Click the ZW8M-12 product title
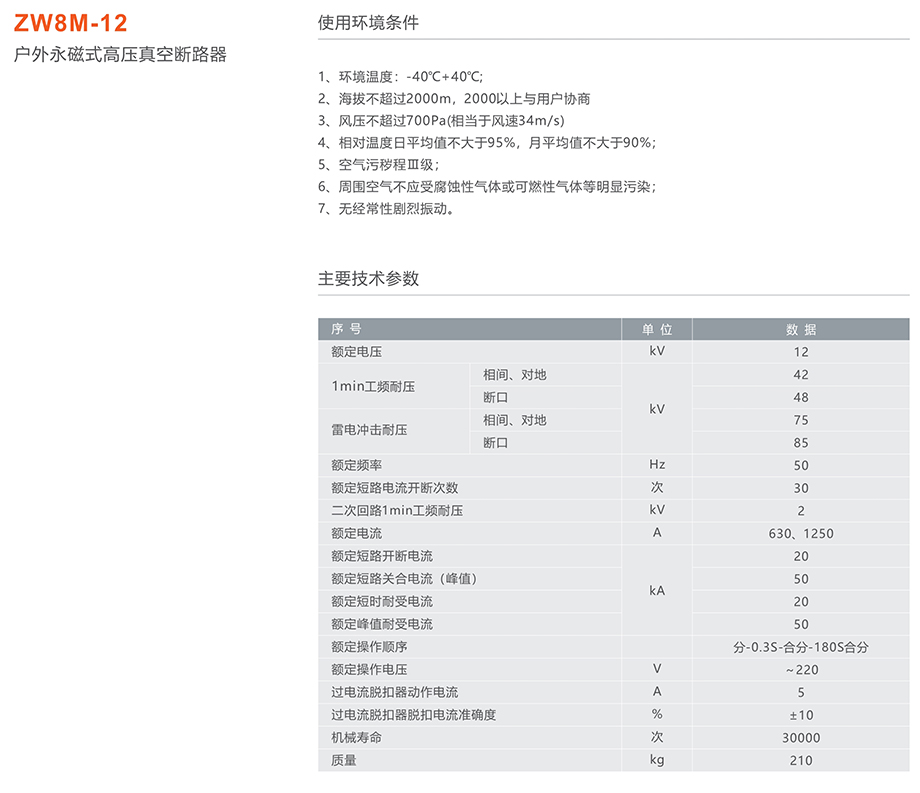Screen dimensions: 920x793 [x=71, y=22]
